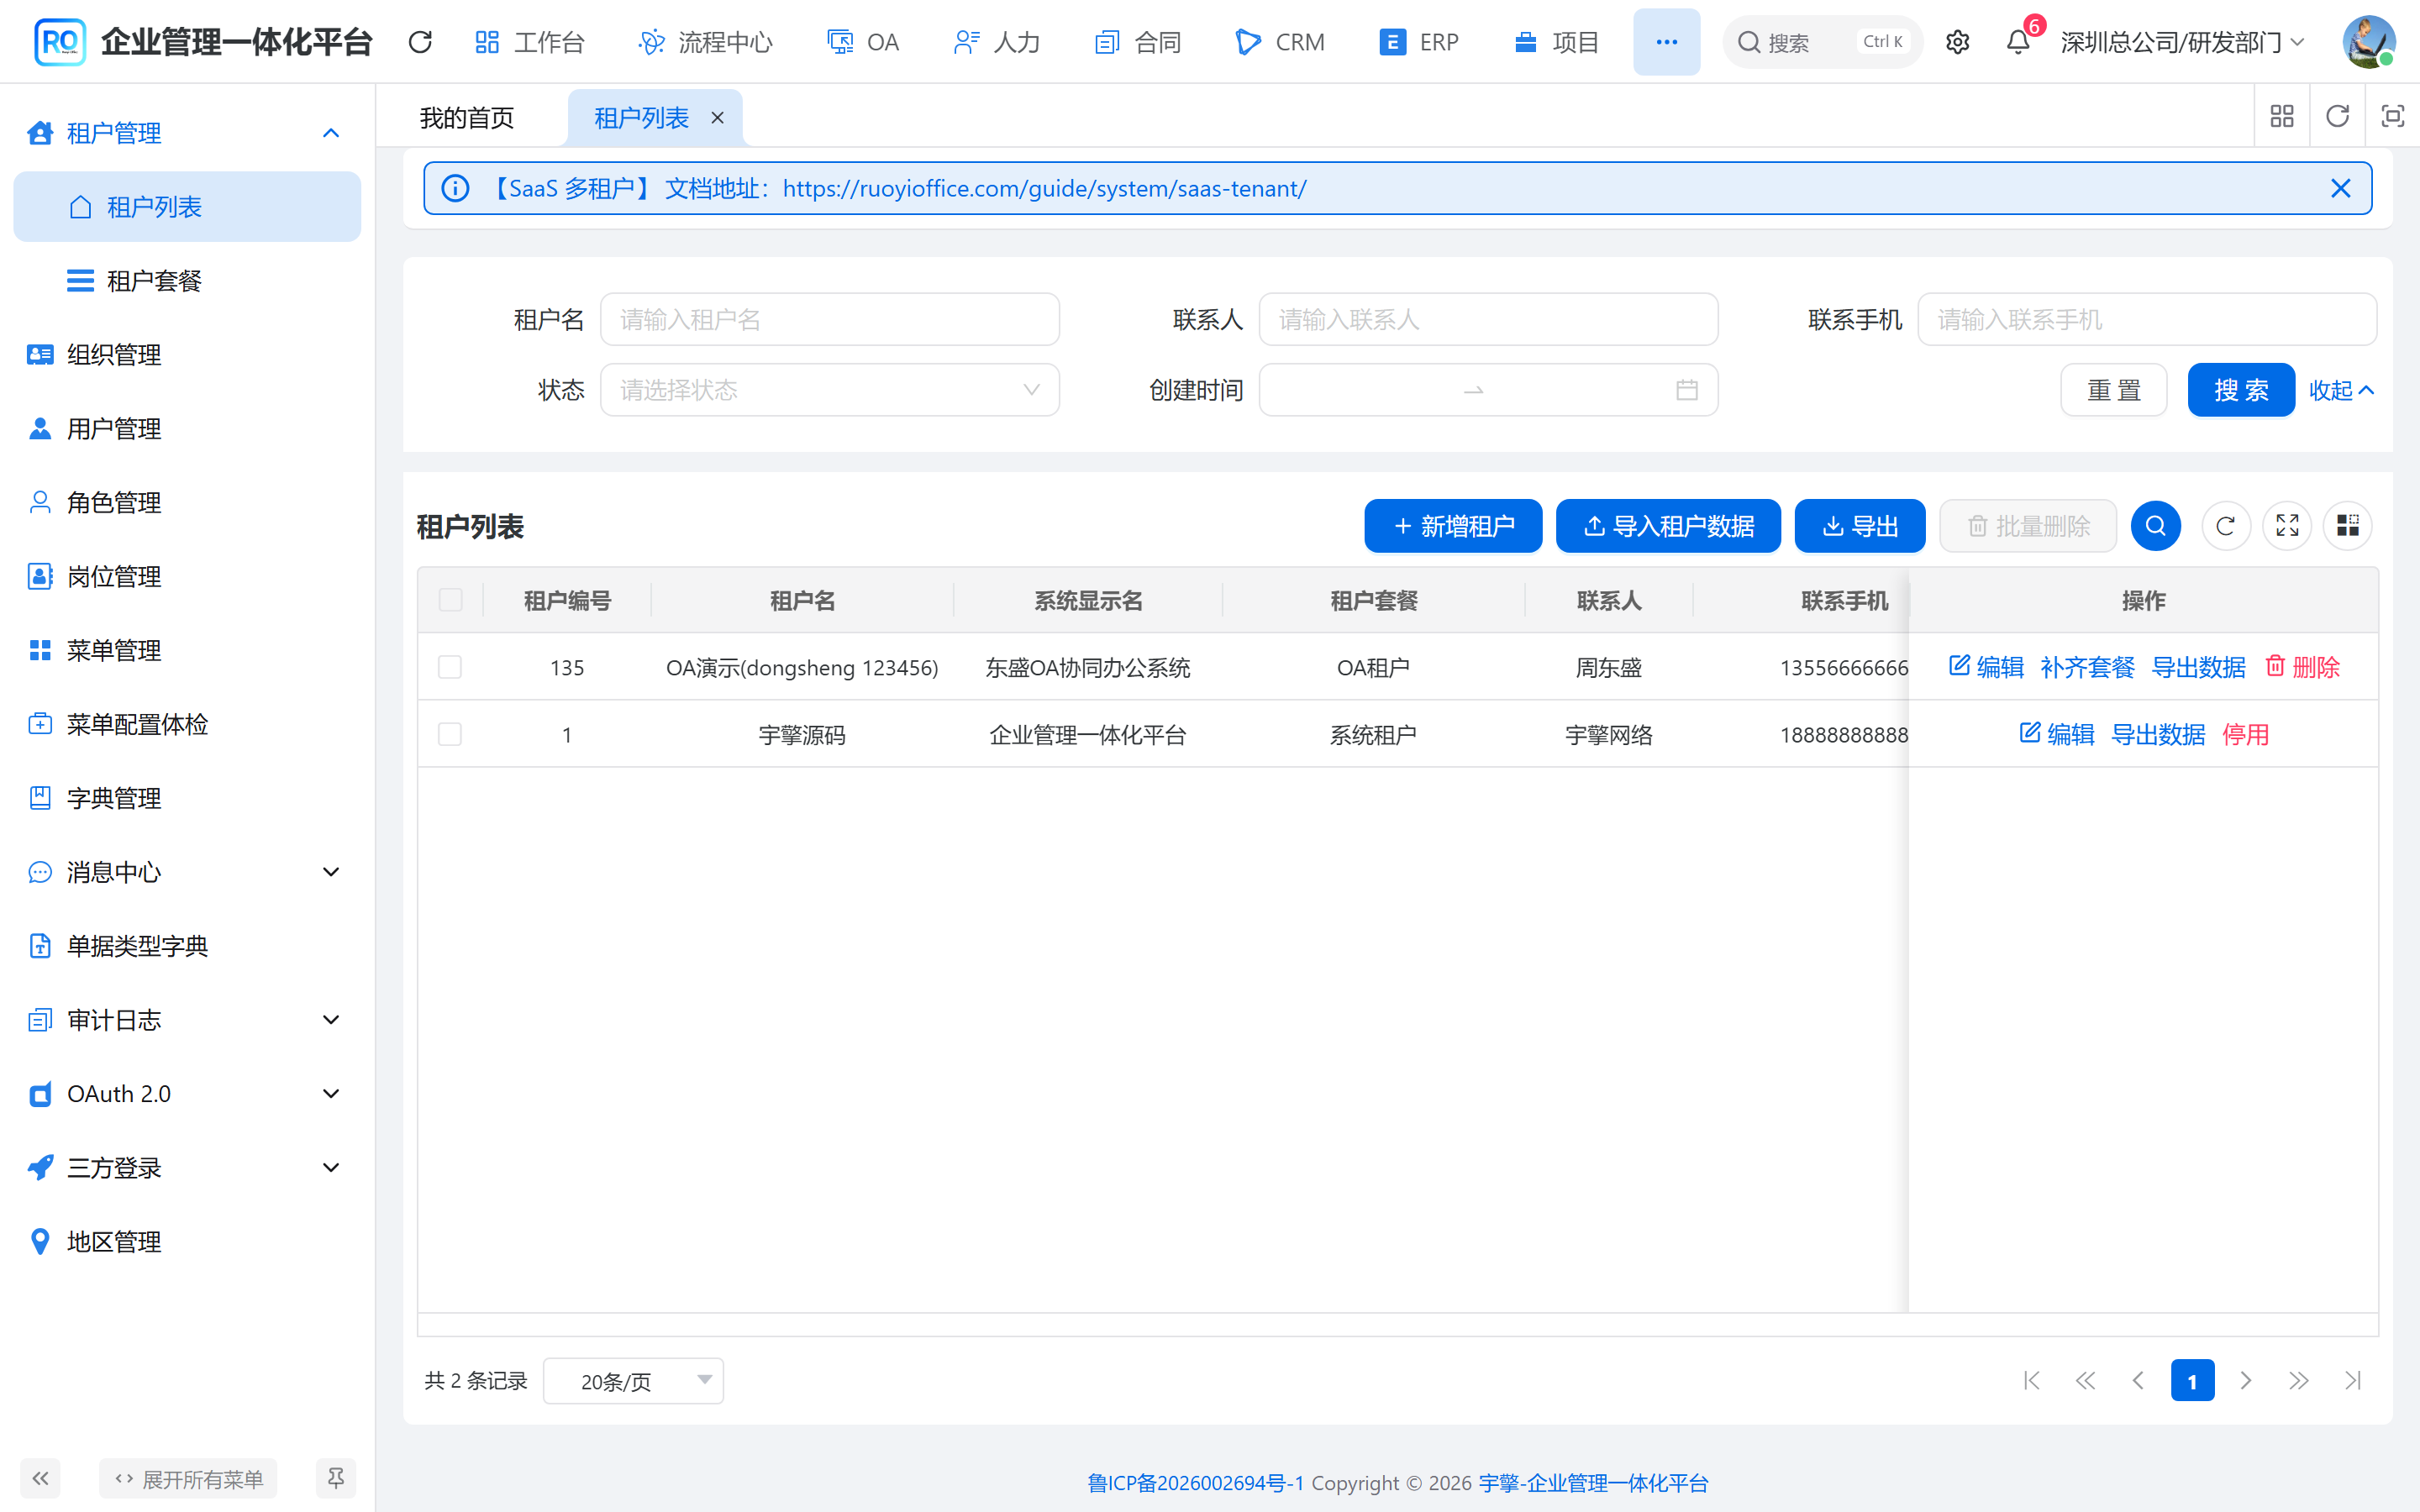Expand the 消息中心 sidebar menu
The width and height of the screenshot is (2420, 1512).
pos(187,872)
